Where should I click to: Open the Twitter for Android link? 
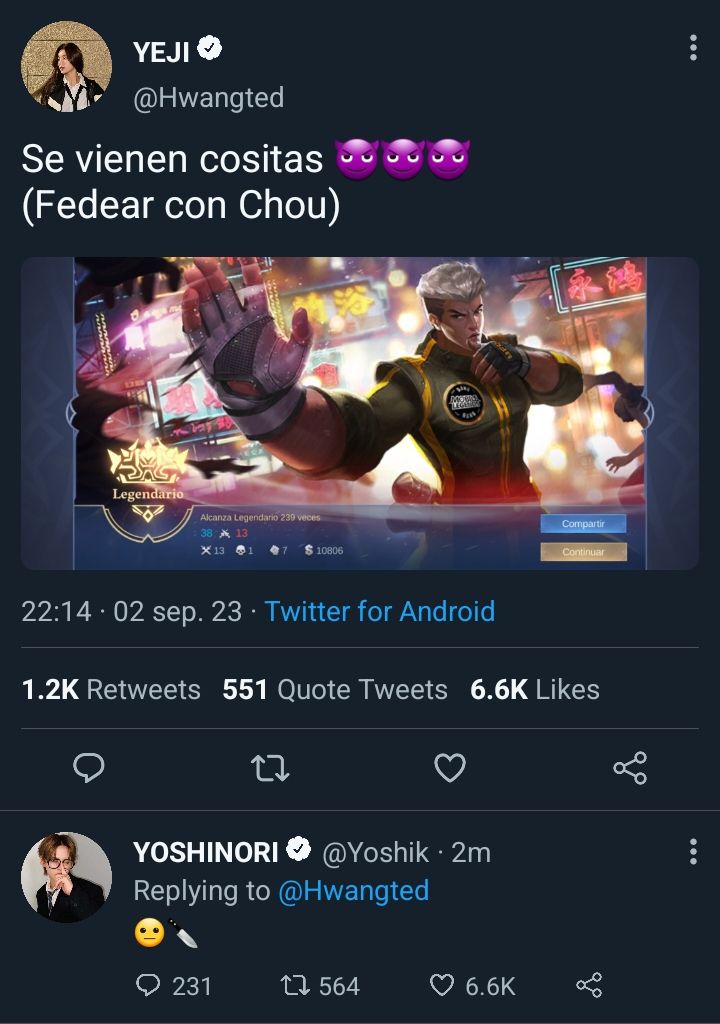click(x=380, y=612)
